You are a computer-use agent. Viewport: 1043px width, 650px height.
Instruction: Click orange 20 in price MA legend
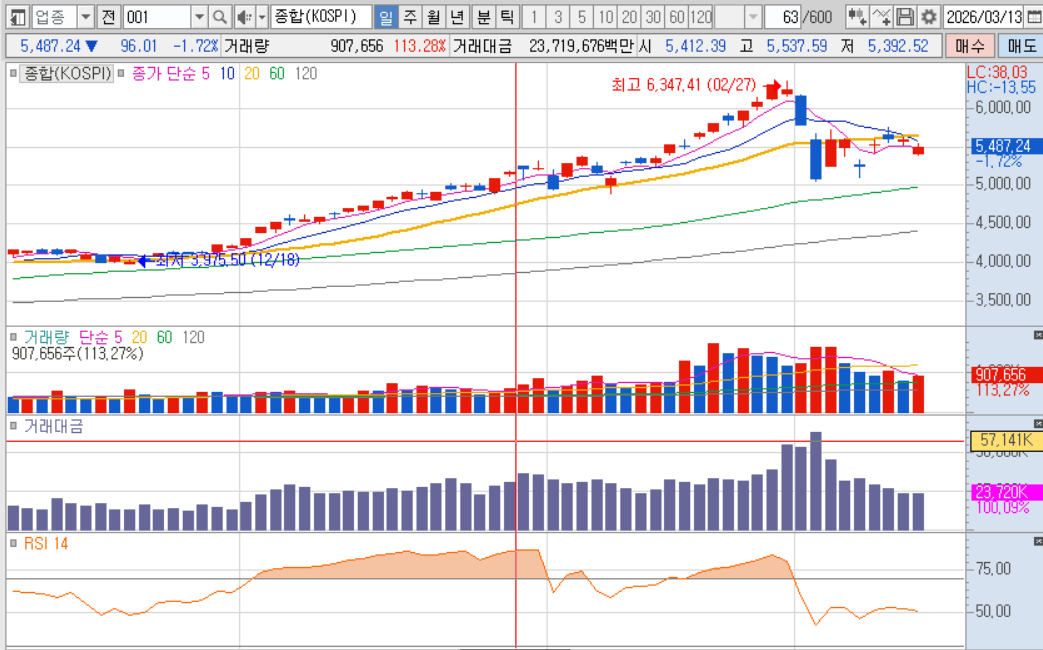tap(251, 73)
